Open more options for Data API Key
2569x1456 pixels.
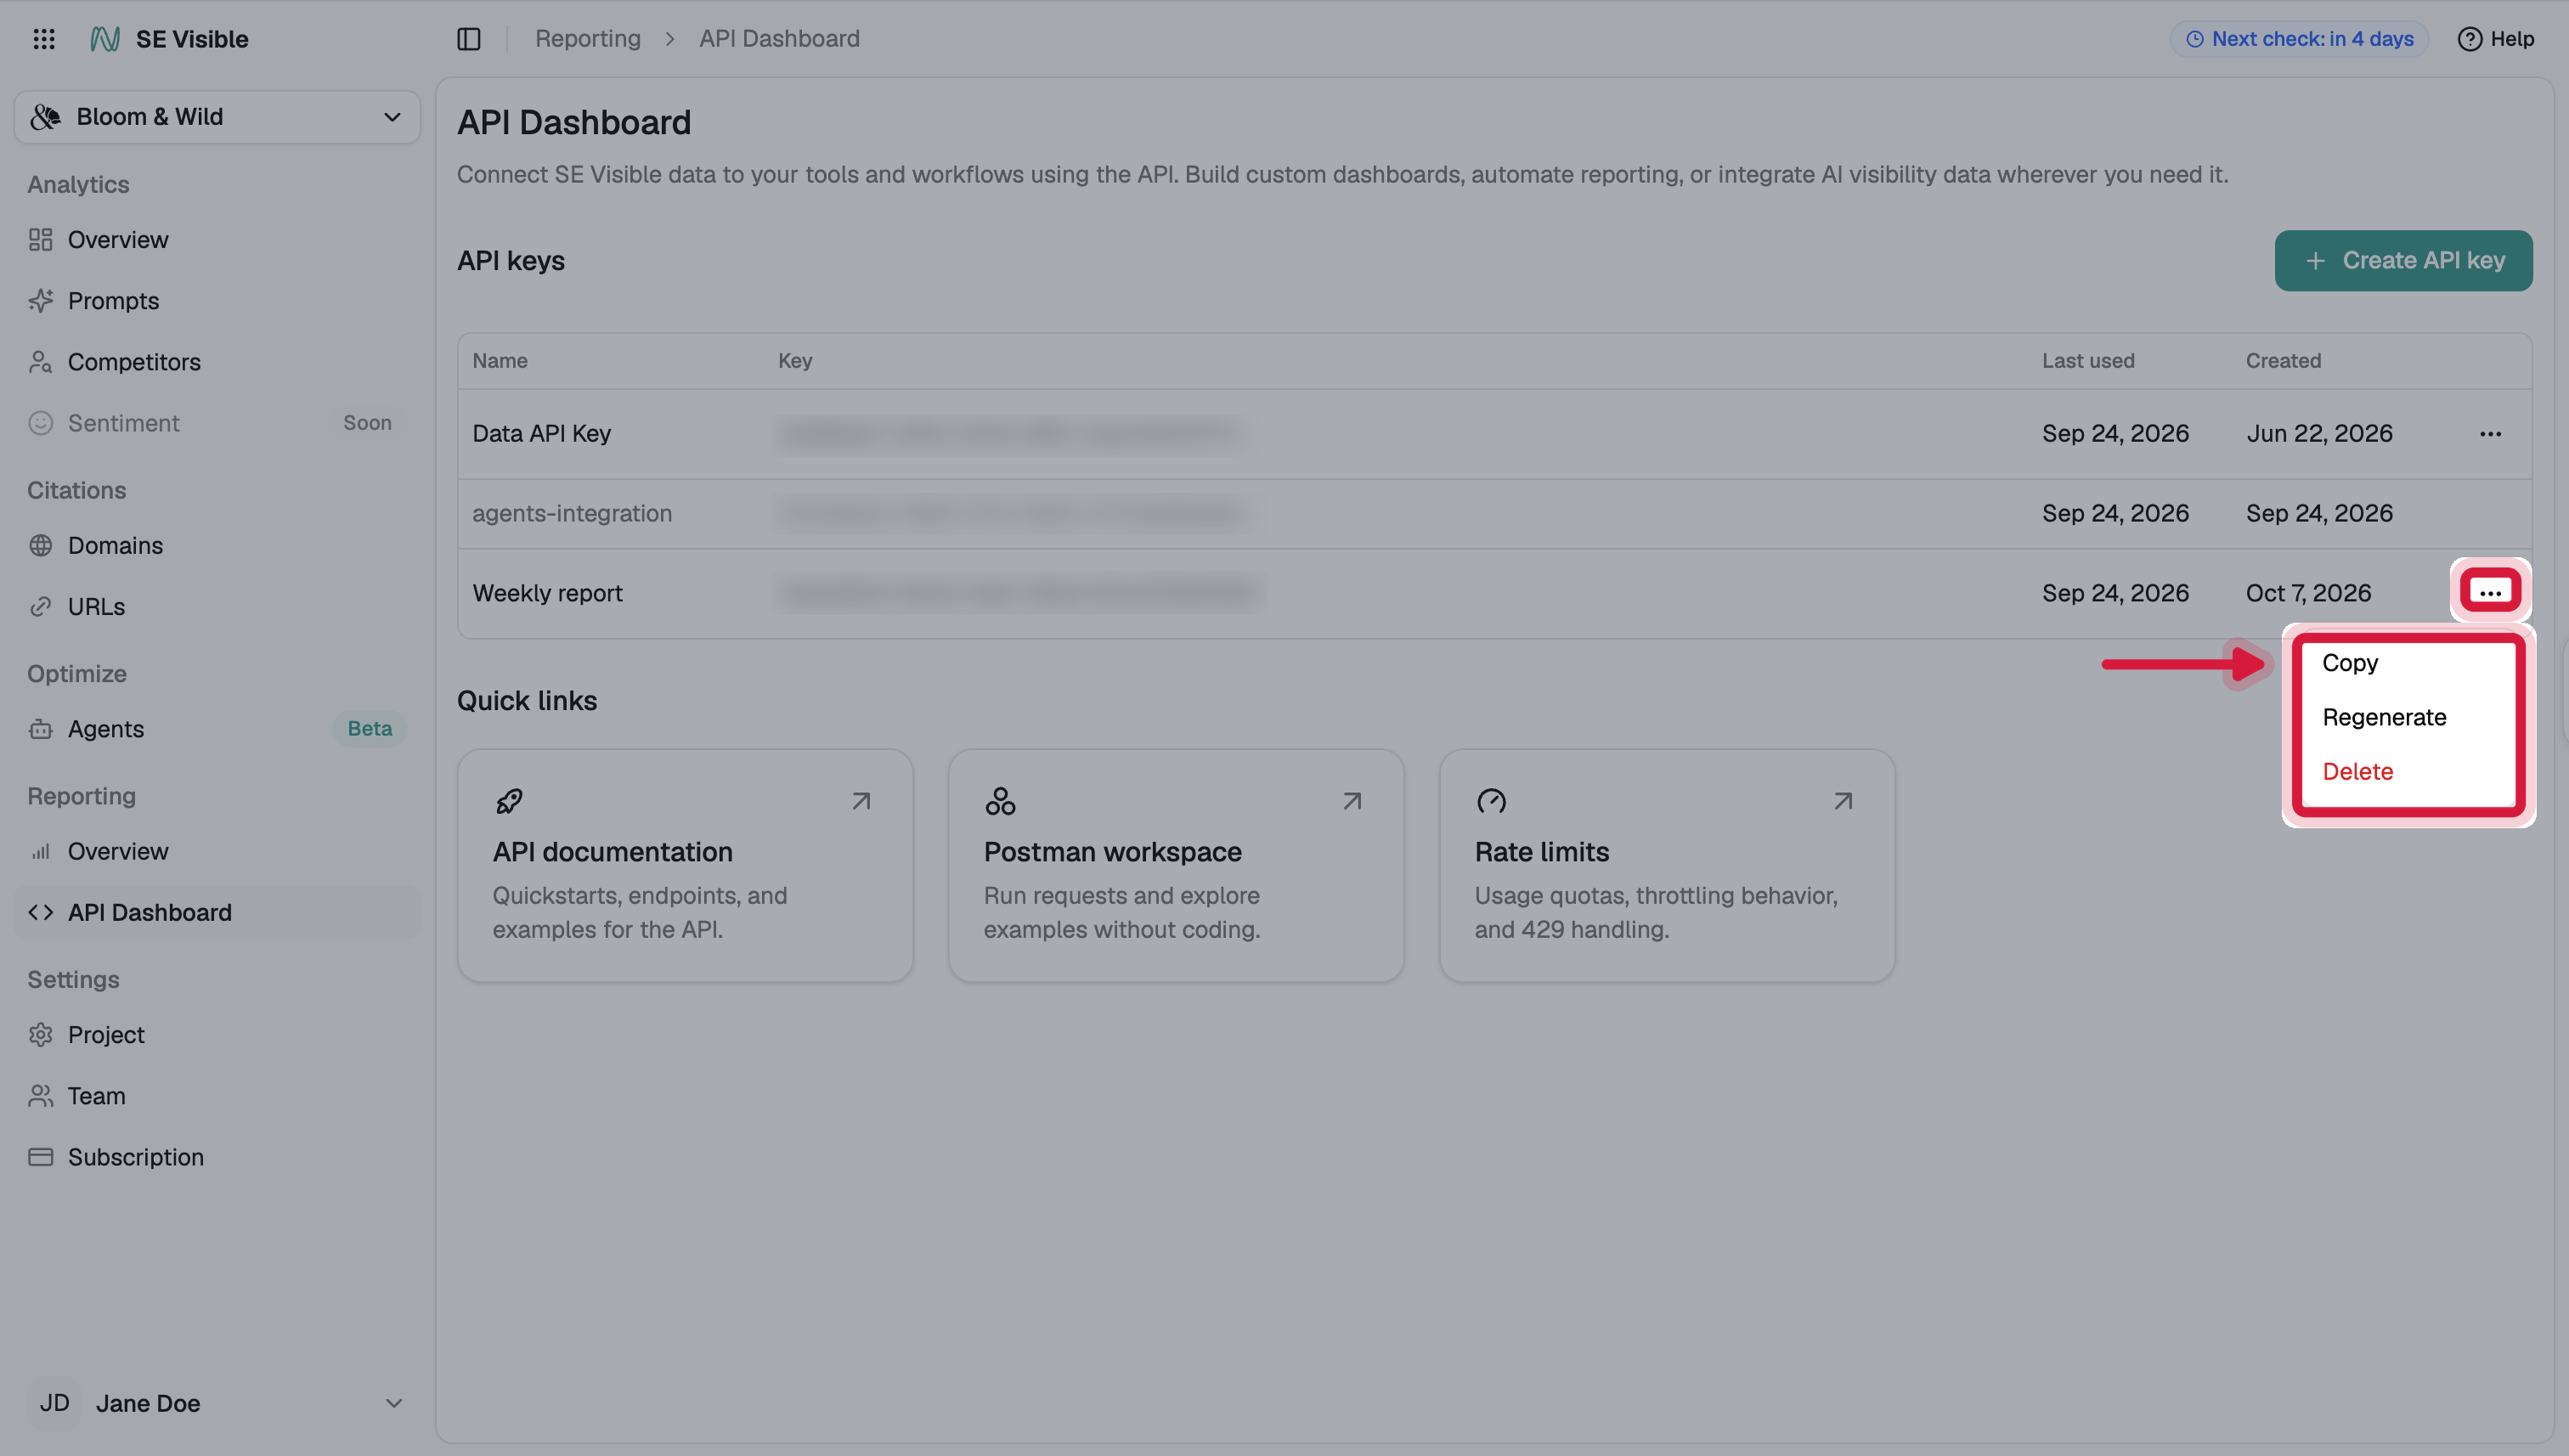click(x=2490, y=434)
